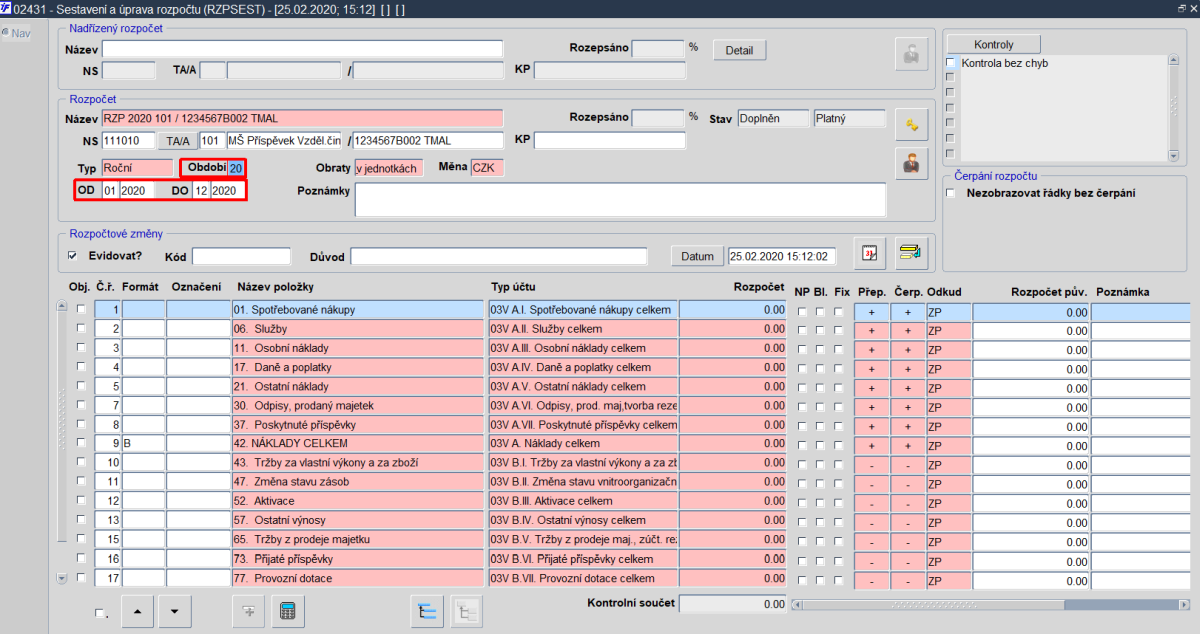Click the person icon in Rozpočet section

click(x=911, y=164)
